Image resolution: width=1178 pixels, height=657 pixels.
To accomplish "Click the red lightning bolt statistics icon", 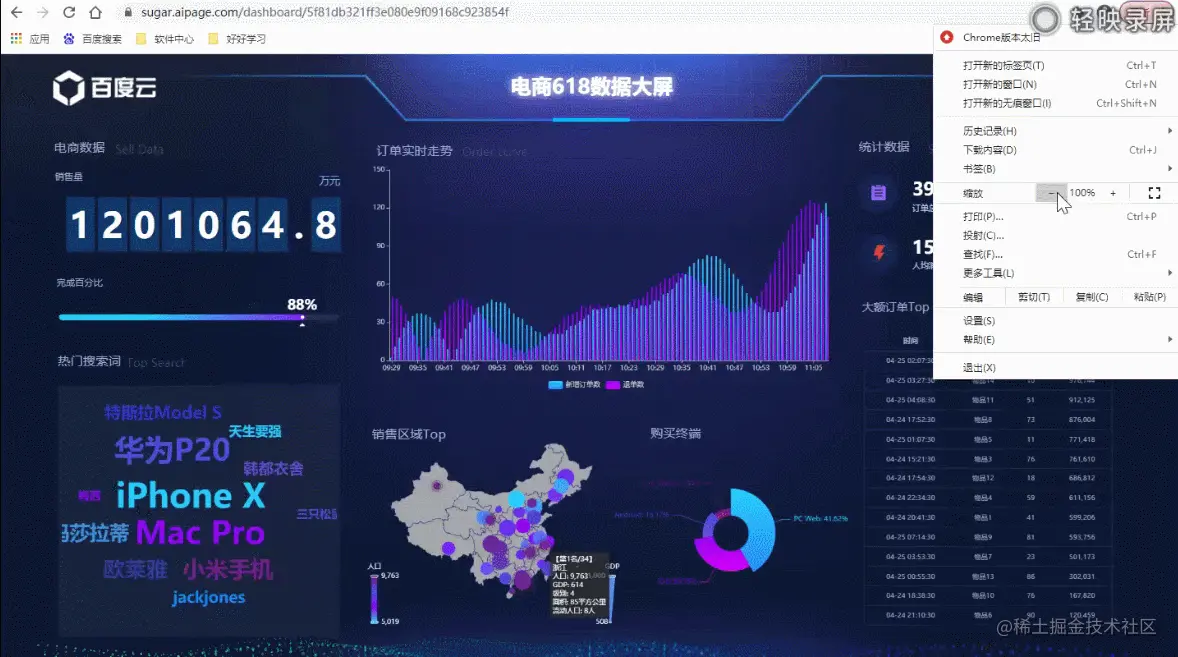I will pos(879,252).
